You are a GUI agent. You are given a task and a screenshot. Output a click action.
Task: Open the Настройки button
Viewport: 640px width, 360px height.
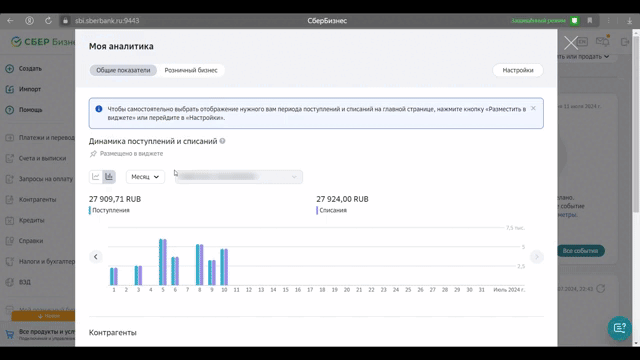pyautogui.click(x=518, y=70)
